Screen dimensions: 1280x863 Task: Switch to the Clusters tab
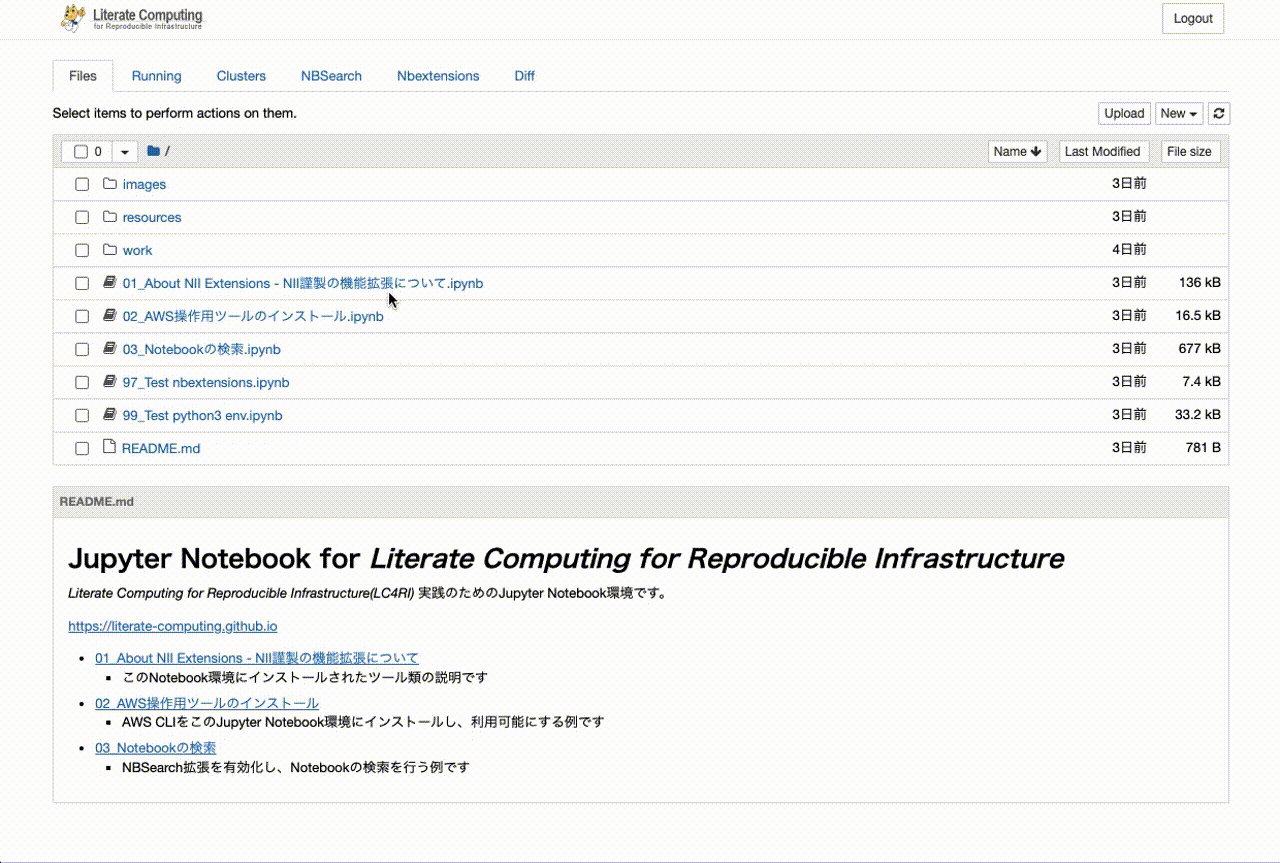tap(241, 76)
